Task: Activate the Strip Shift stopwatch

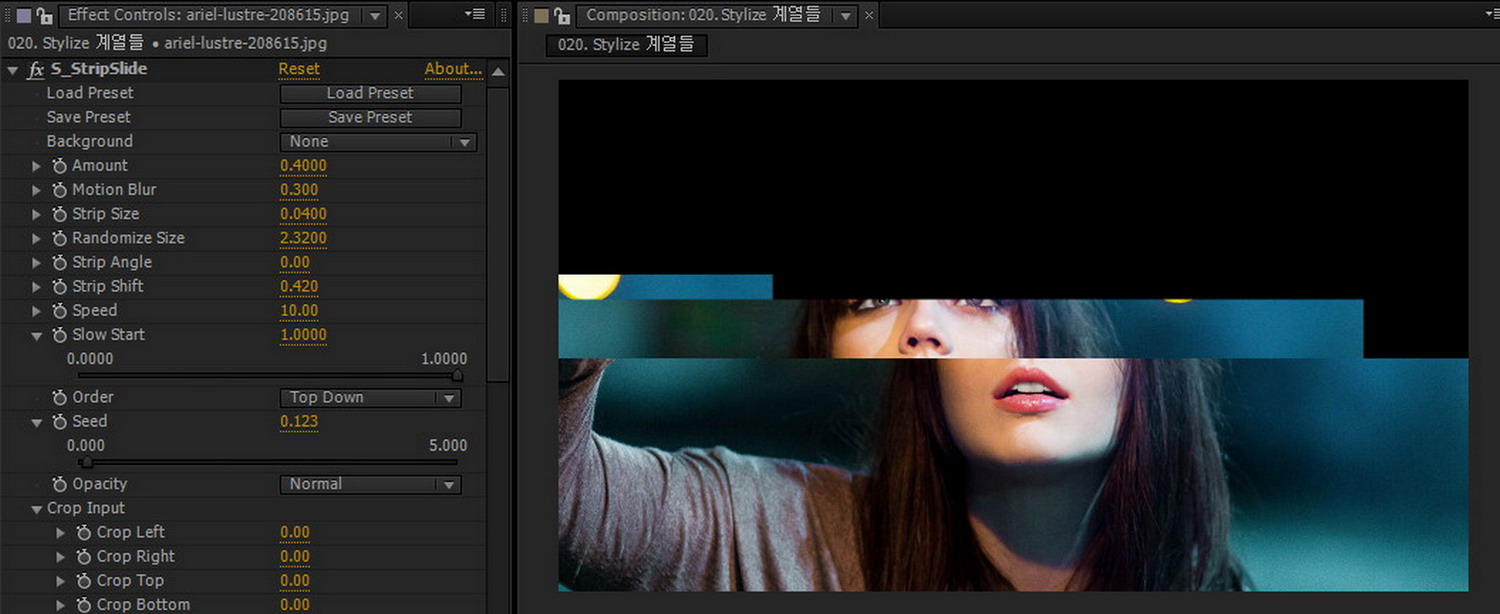Action: [x=60, y=286]
